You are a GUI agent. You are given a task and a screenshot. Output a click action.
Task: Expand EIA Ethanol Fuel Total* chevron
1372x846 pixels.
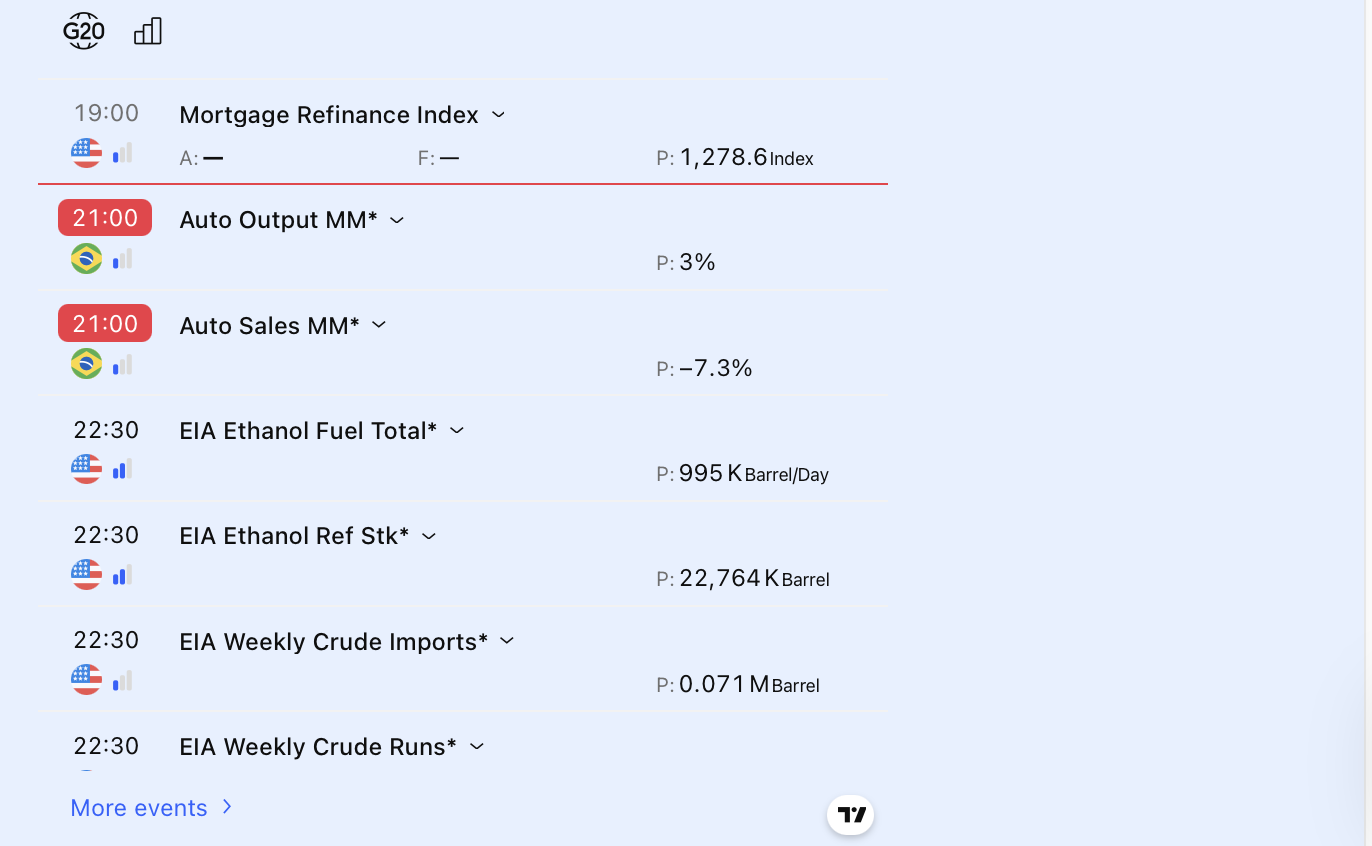(457, 431)
